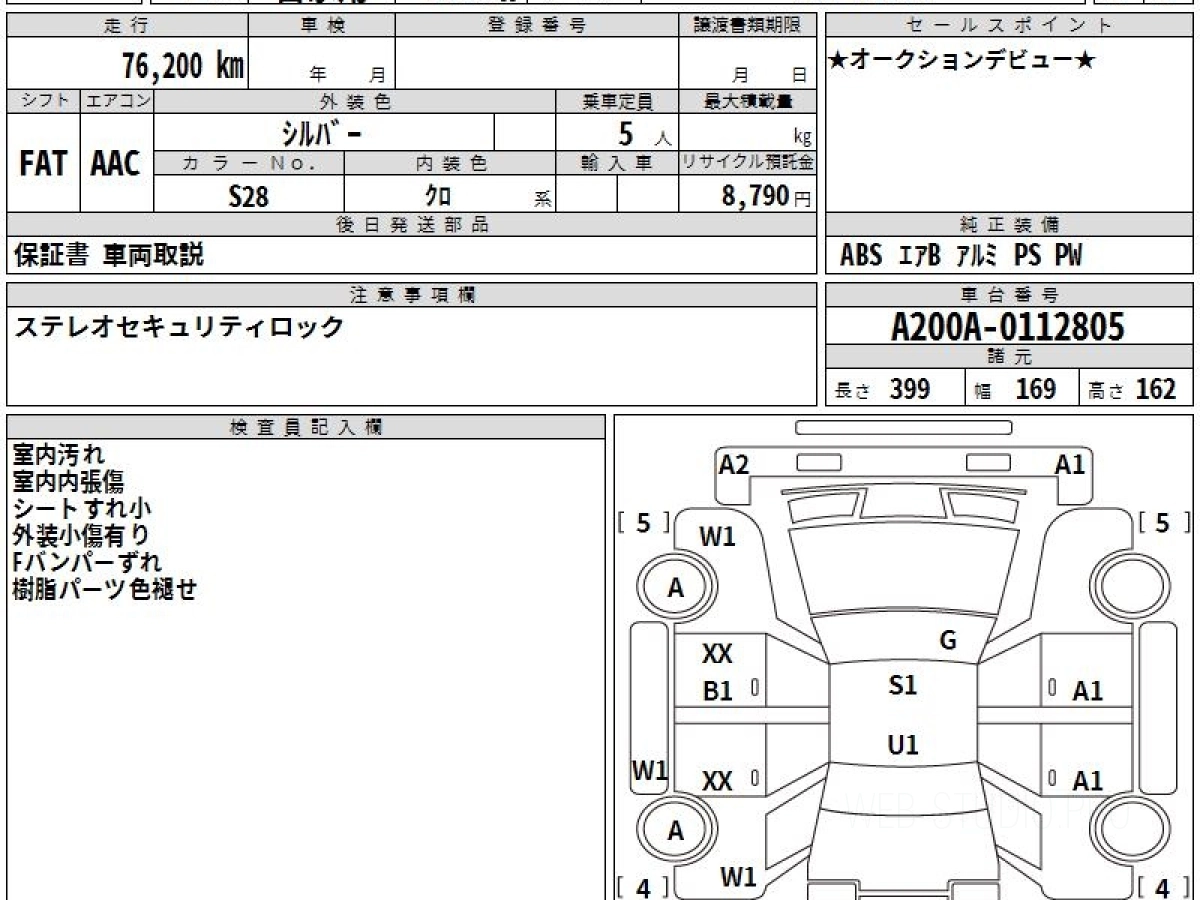Select the 登録番号 header

[x=537, y=26]
